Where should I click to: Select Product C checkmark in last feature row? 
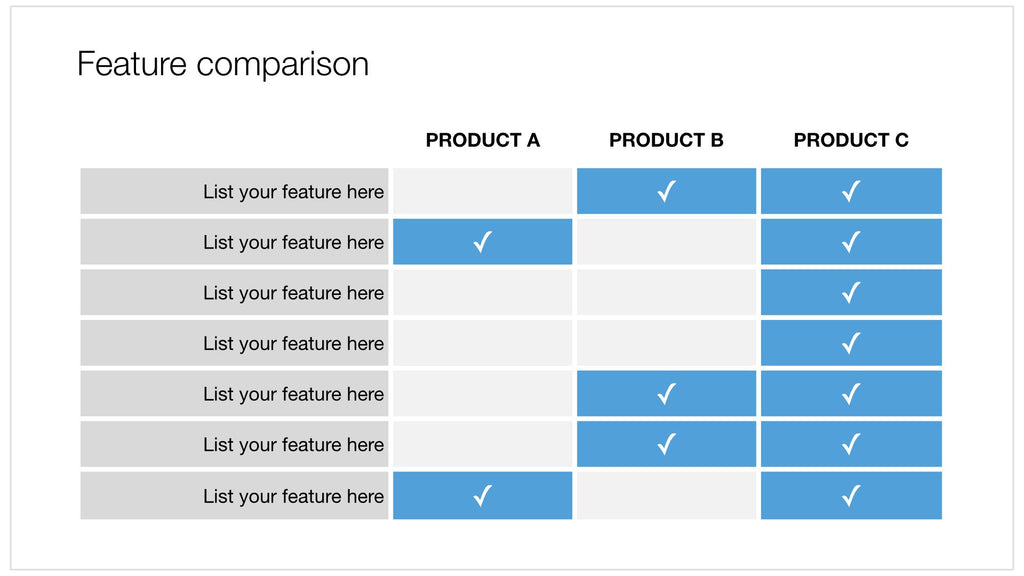click(x=851, y=496)
